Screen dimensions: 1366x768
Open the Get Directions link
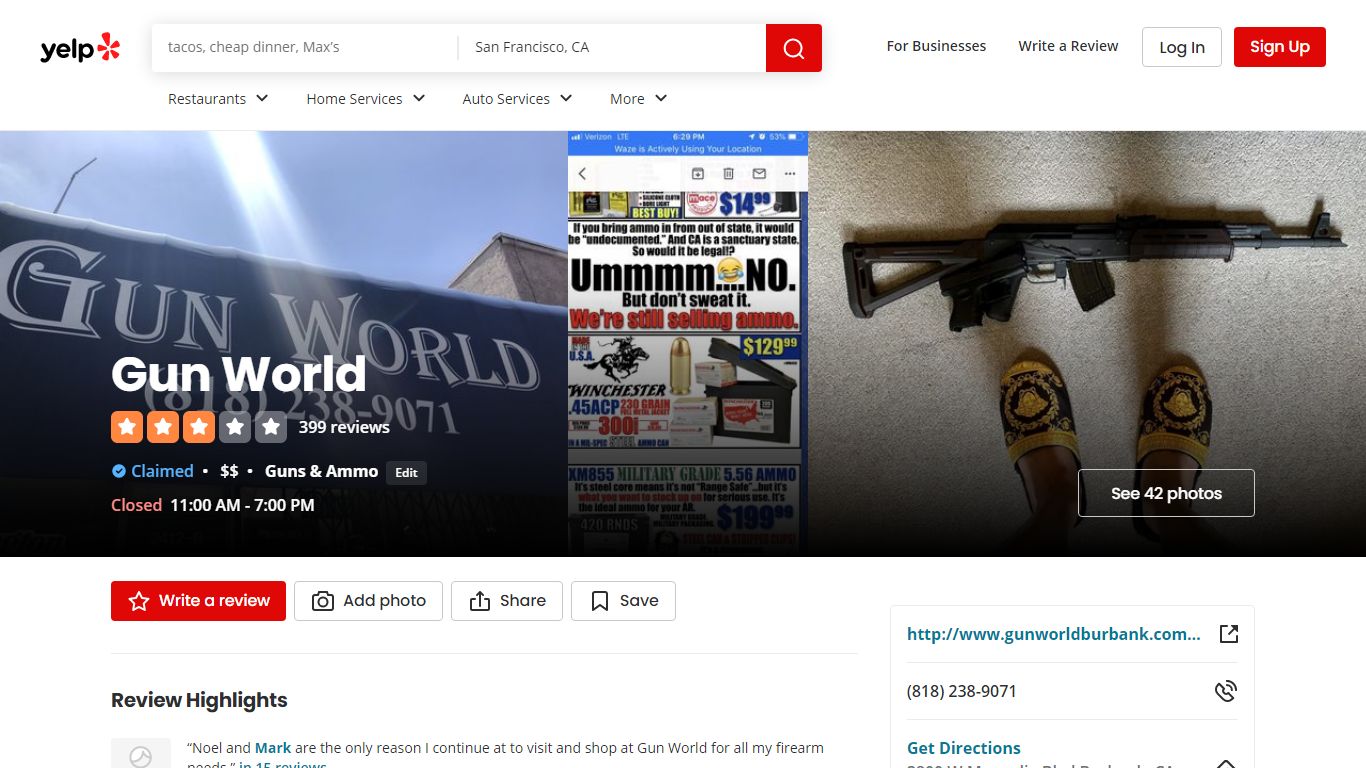pos(964,748)
